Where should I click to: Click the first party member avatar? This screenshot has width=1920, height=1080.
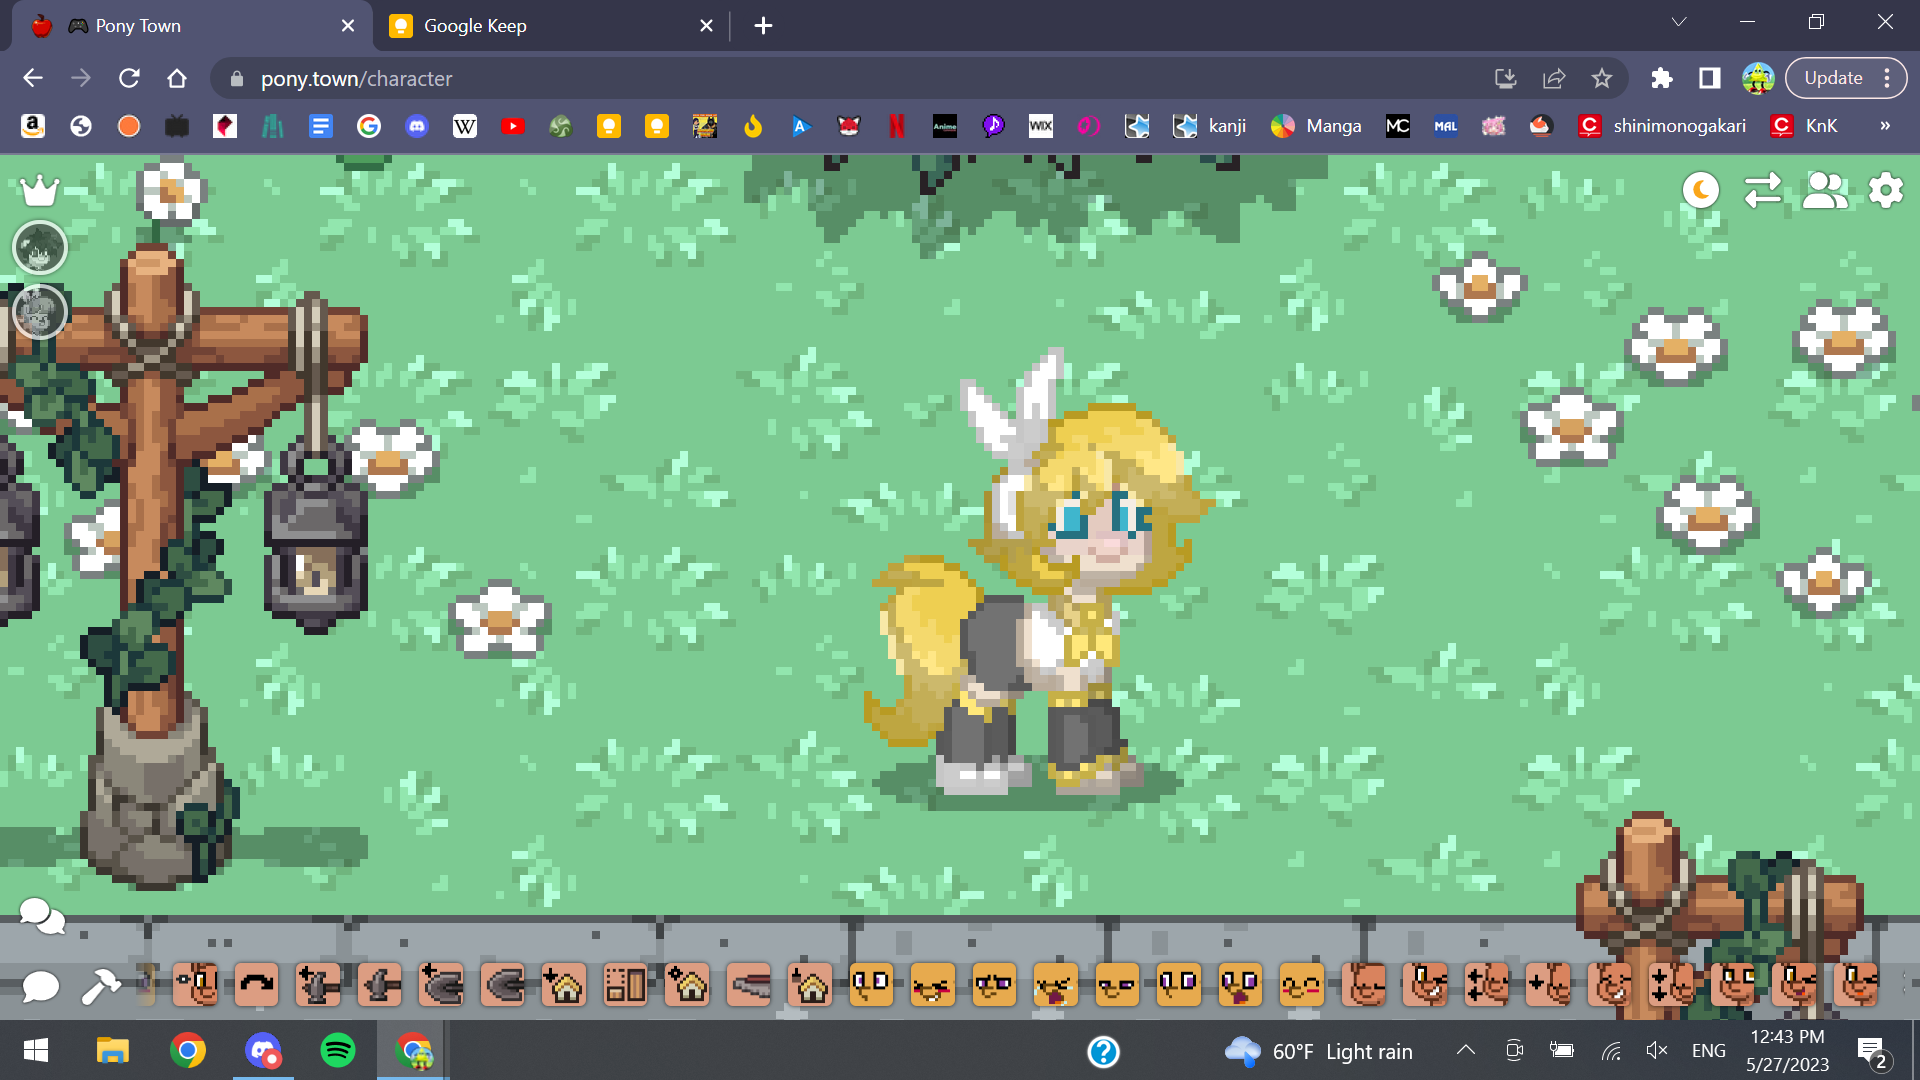tap(40, 248)
